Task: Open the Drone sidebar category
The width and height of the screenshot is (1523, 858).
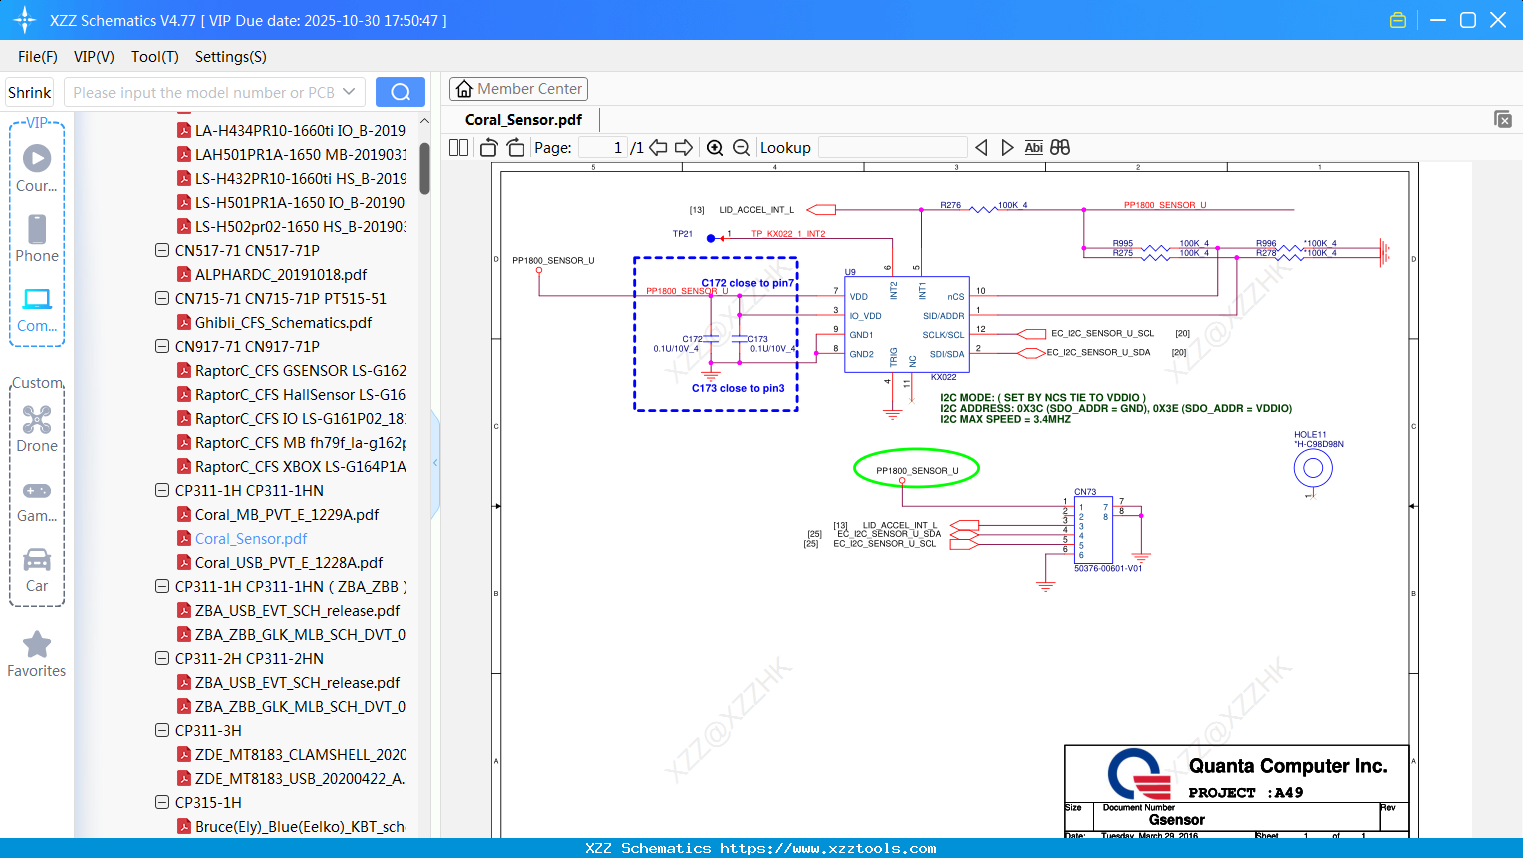Action: pos(37,429)
